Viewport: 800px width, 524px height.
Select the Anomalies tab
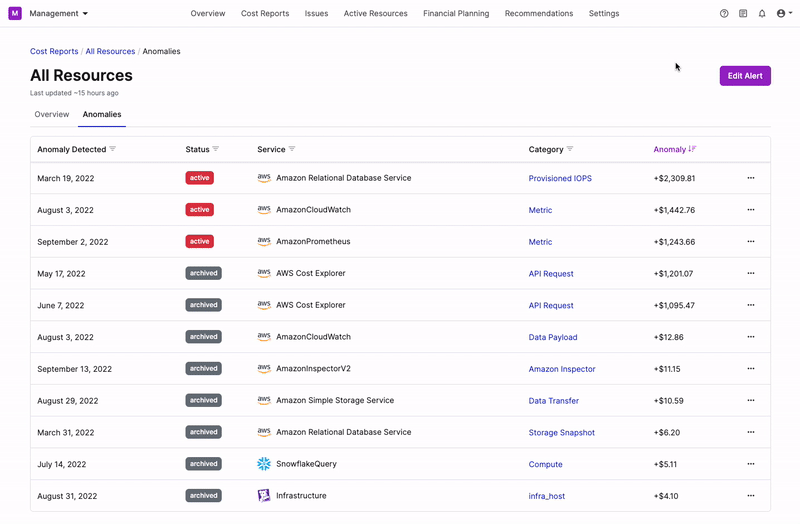(x=102, y=114)
